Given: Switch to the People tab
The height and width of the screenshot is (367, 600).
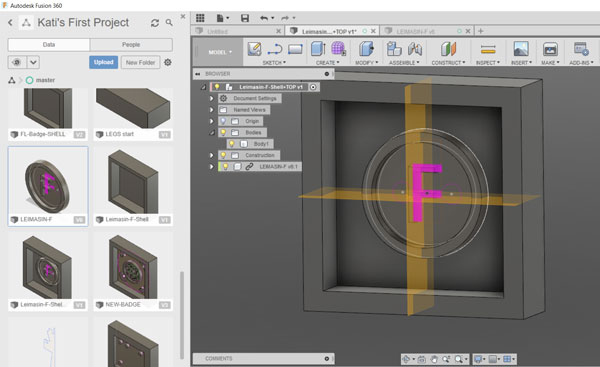Looking at the screenshot, I should point(131,45).
